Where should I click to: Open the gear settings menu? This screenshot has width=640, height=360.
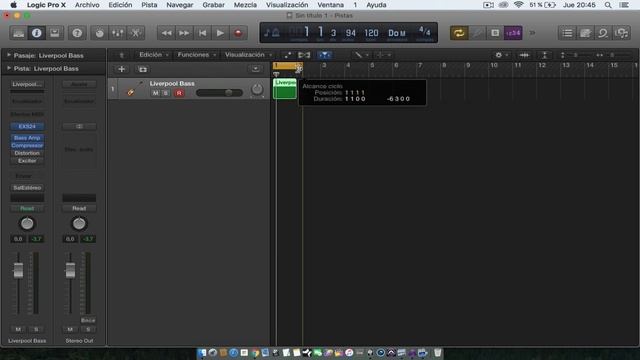[x=501, y=55]
